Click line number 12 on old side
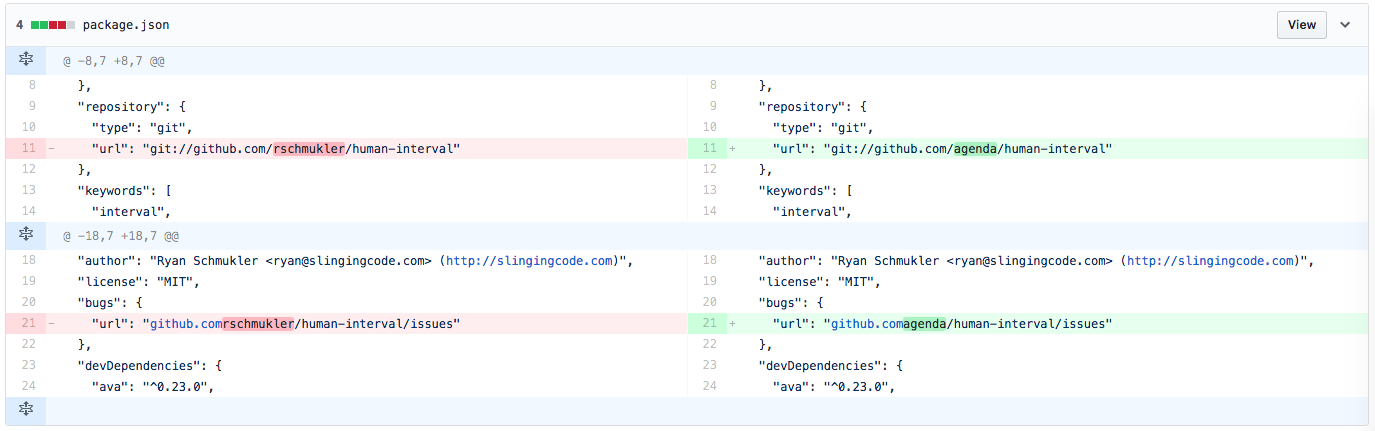 [x=28, y=170]
